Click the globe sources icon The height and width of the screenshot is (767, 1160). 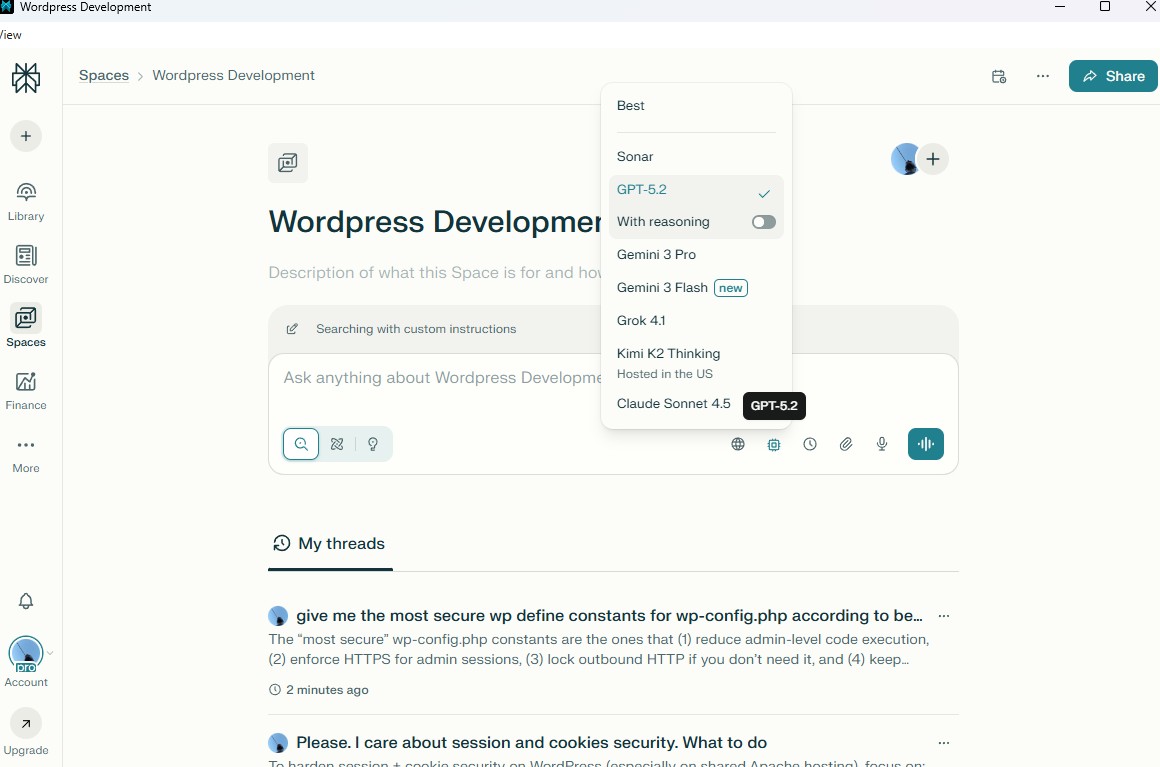[x=738, y=444]
